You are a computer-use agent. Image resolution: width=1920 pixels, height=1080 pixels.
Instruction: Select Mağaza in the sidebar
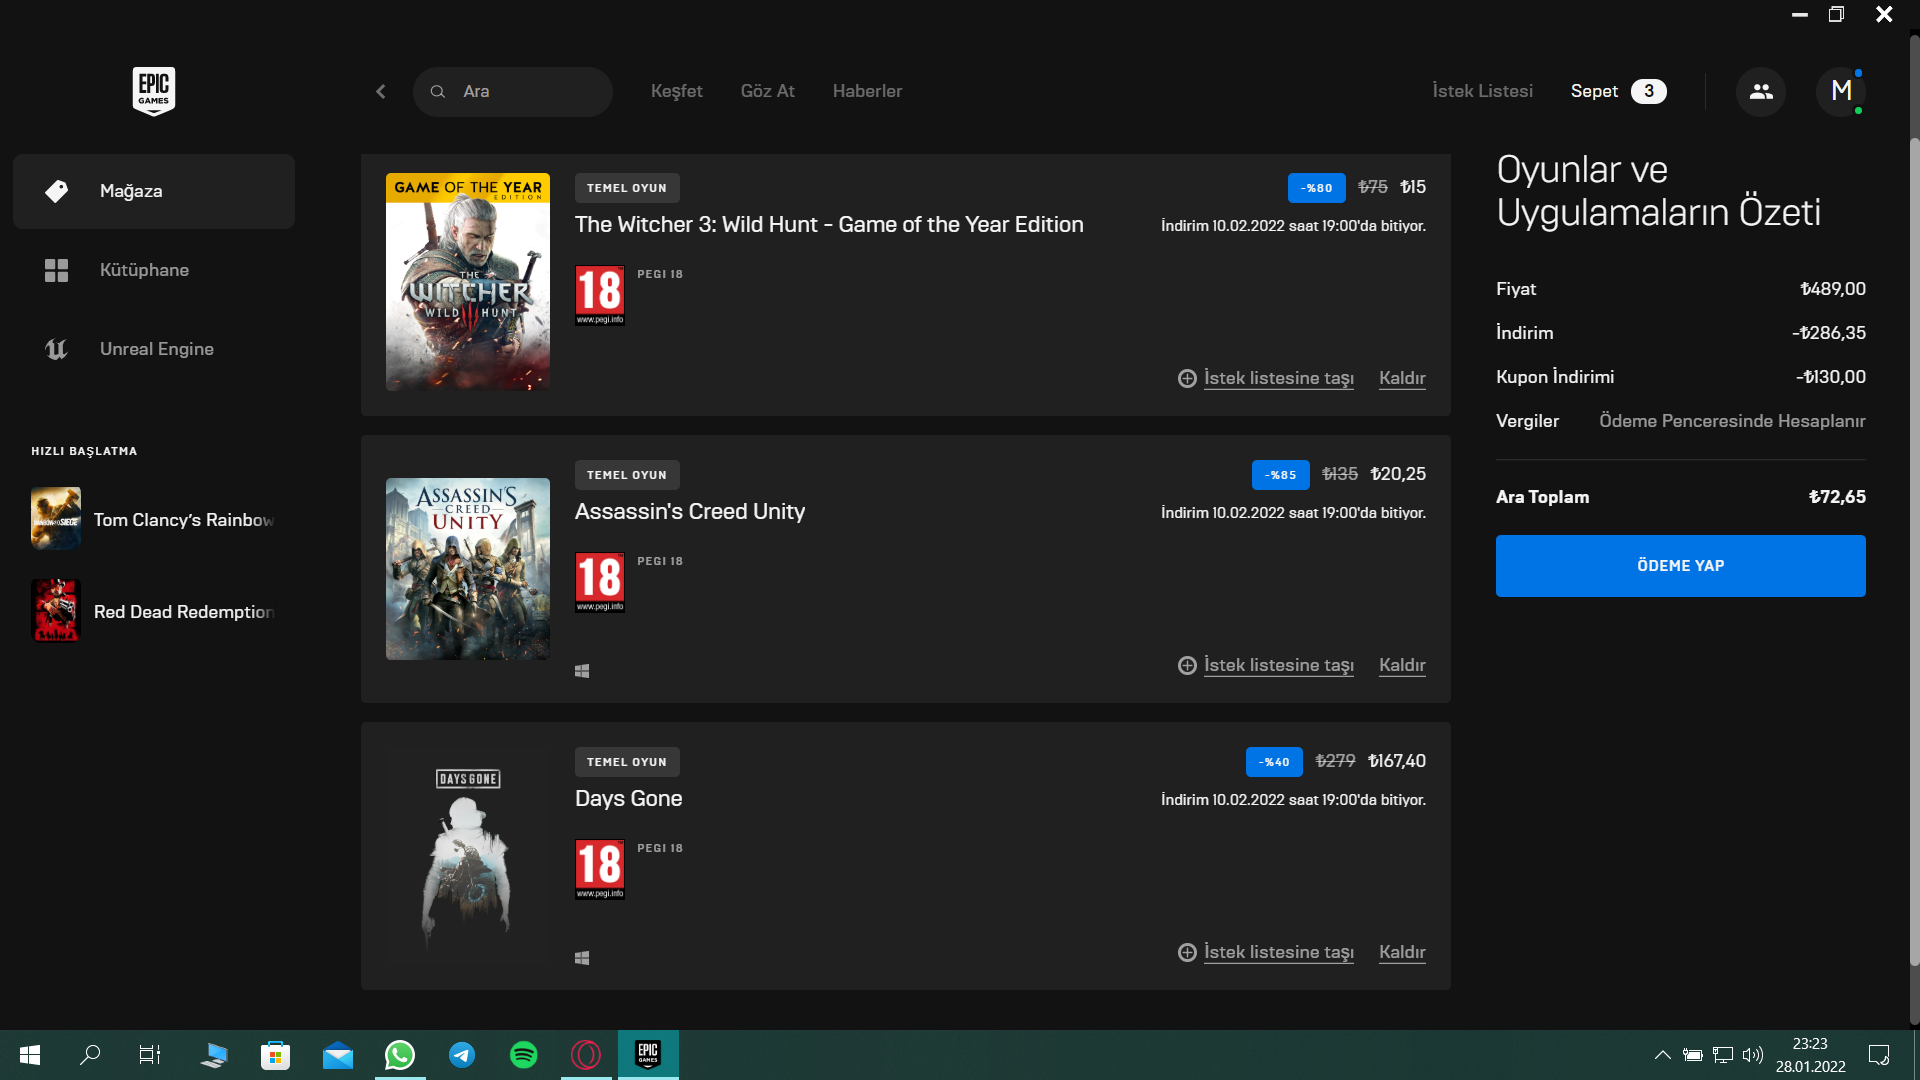pyautogui.click(x=154, y=191)
